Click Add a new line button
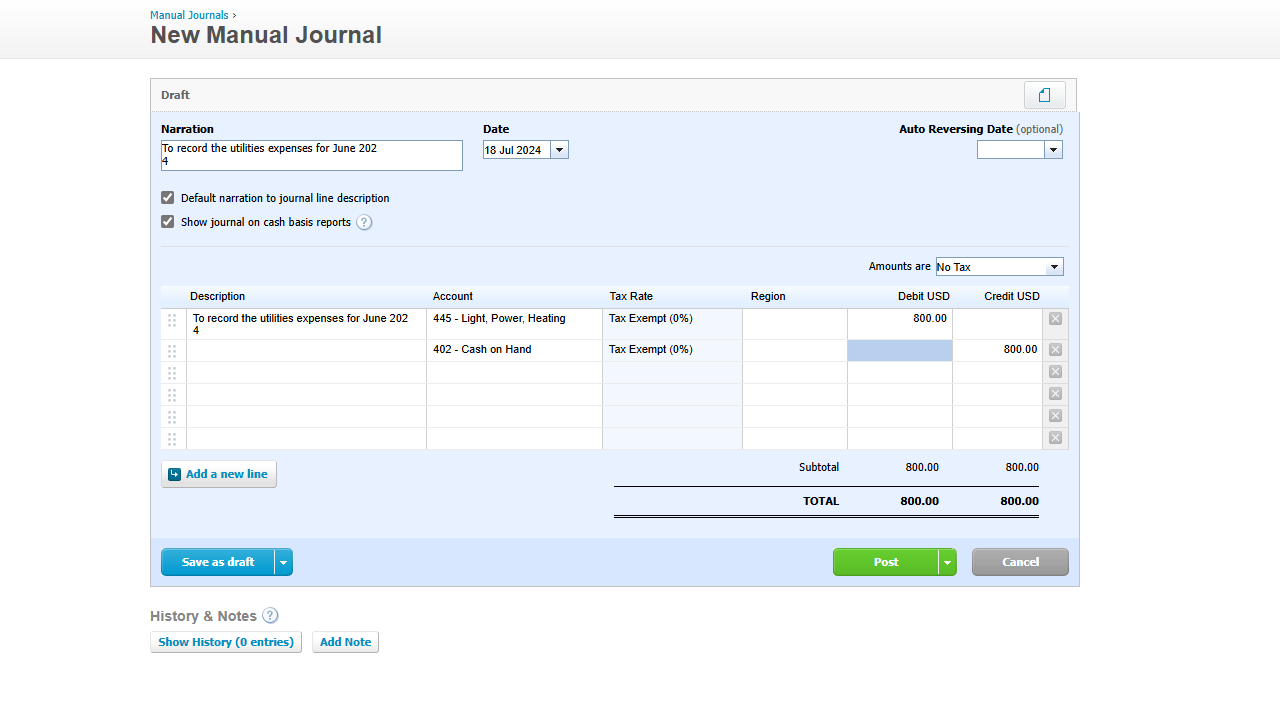Image resolution: width=1280 pixels, height=723 pixels. (x=219, y=474)
